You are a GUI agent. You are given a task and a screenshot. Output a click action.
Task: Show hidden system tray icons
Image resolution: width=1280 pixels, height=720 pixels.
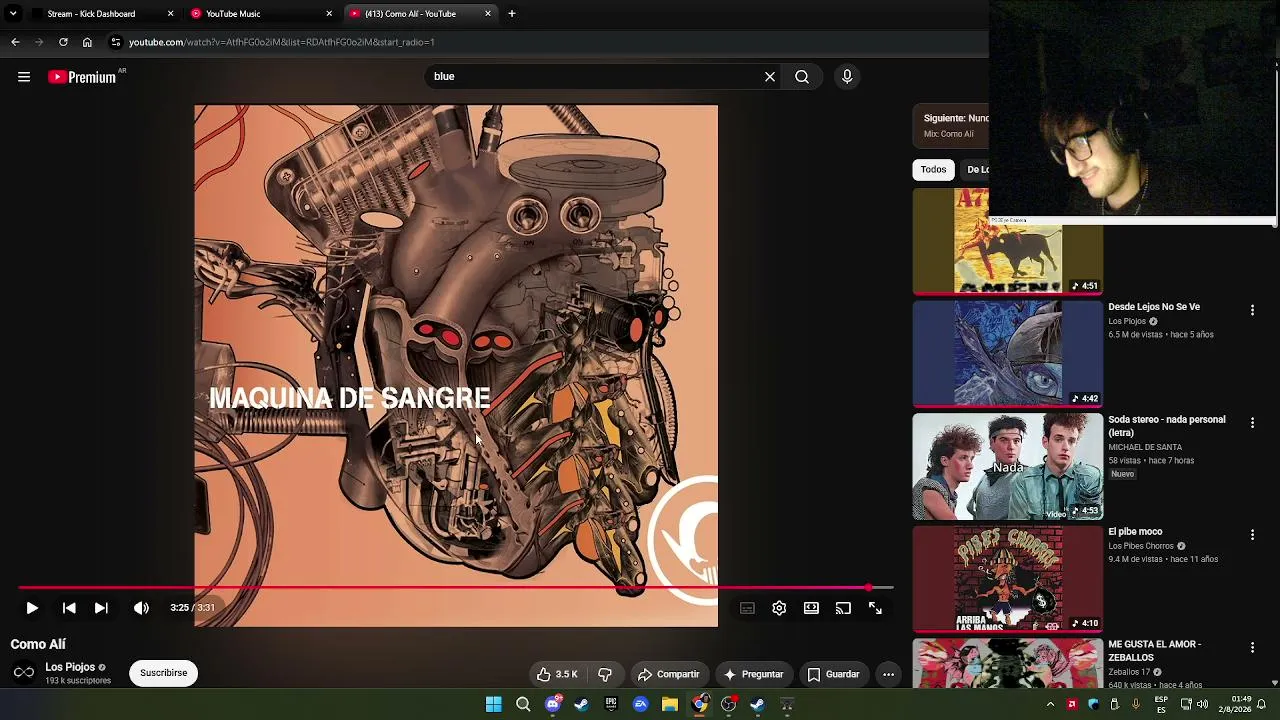coord(1050,705)
